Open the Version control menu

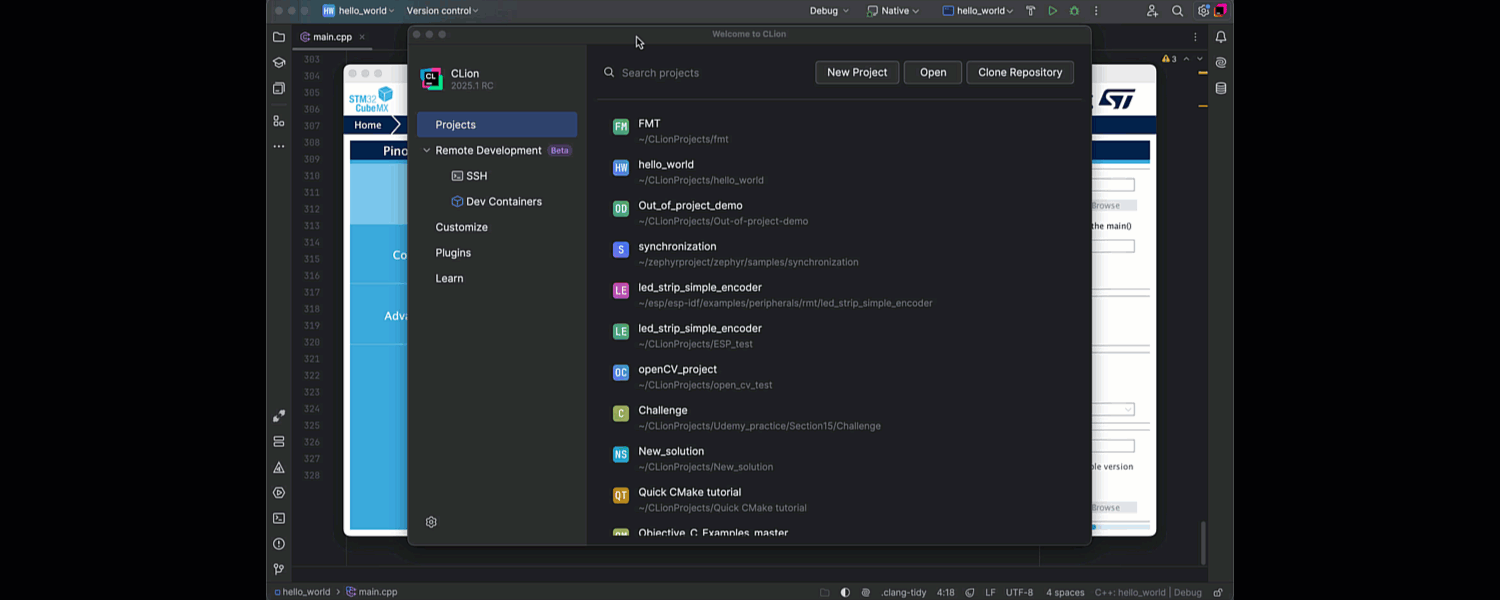tap(441, 10)
